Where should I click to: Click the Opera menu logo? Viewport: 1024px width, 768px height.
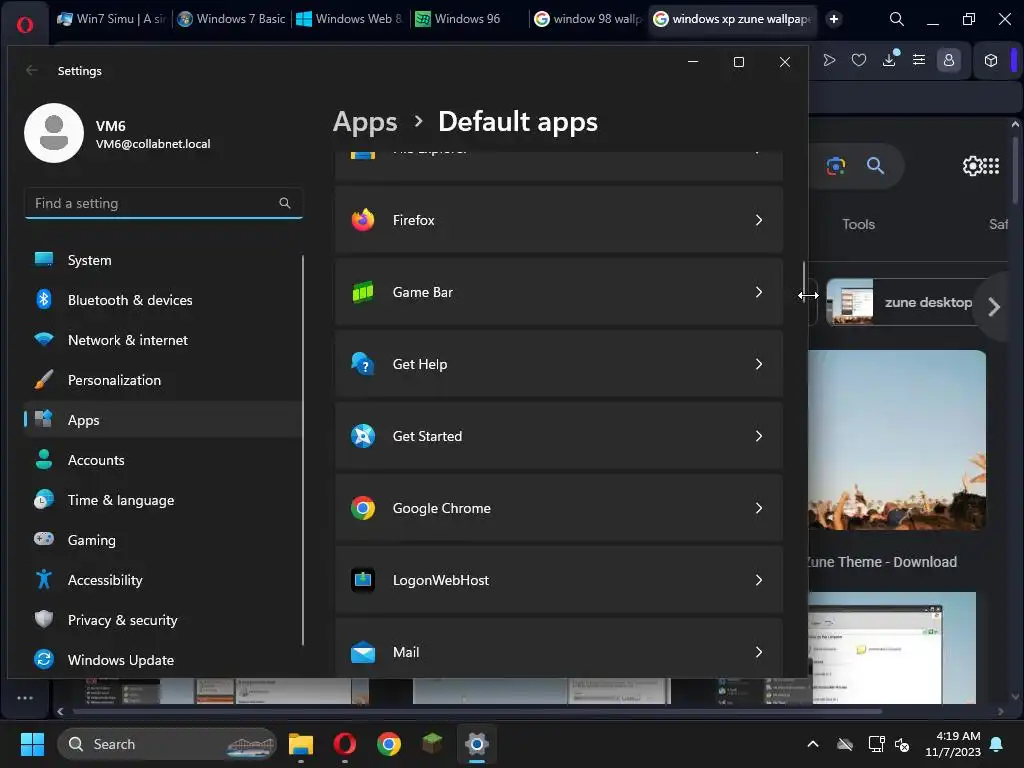click(25, 25)
